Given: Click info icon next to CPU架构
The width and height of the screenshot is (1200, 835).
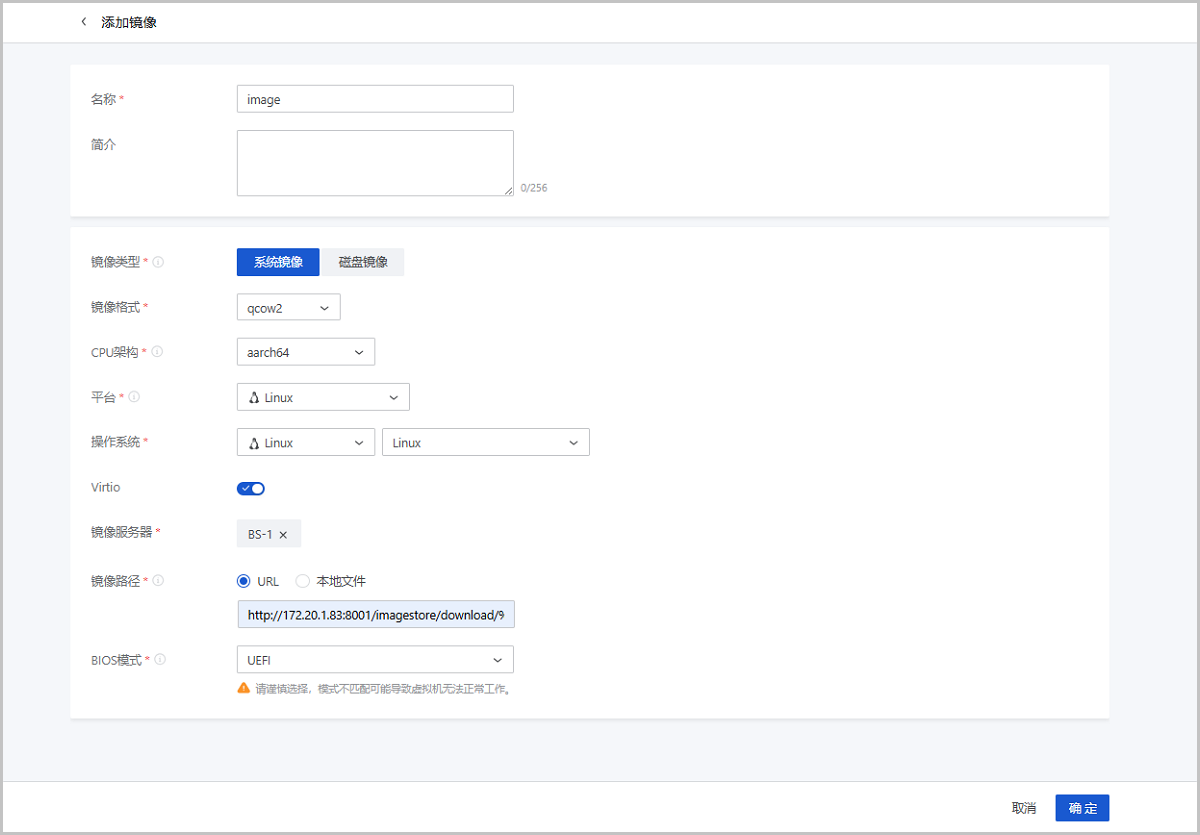Looking at the screenshot, I should click(158, 352).
